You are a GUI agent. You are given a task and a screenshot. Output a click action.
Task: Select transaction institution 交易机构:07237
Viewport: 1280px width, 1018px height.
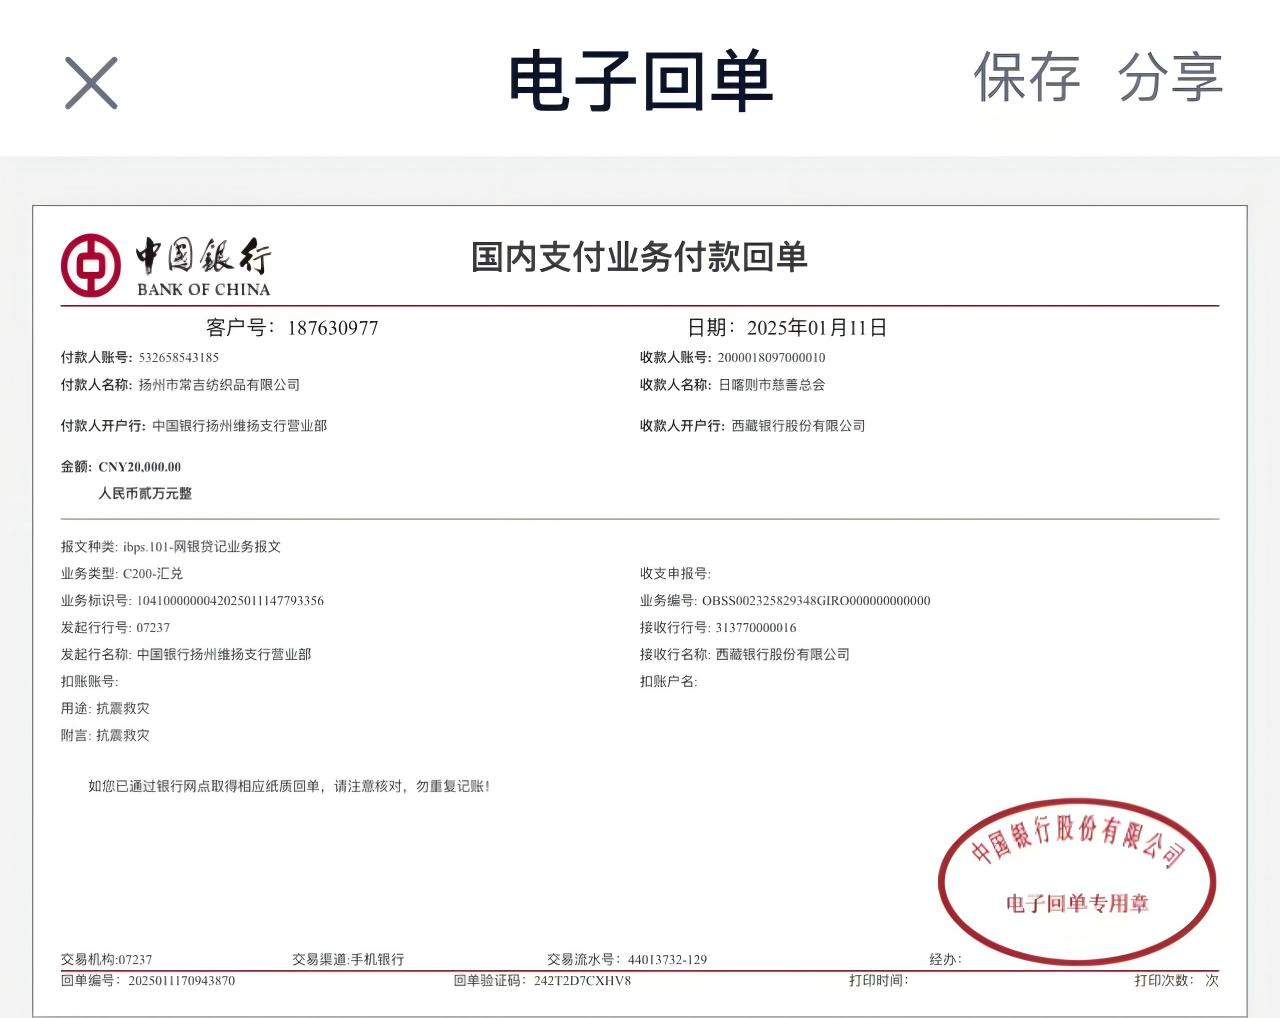coord(106,960)
